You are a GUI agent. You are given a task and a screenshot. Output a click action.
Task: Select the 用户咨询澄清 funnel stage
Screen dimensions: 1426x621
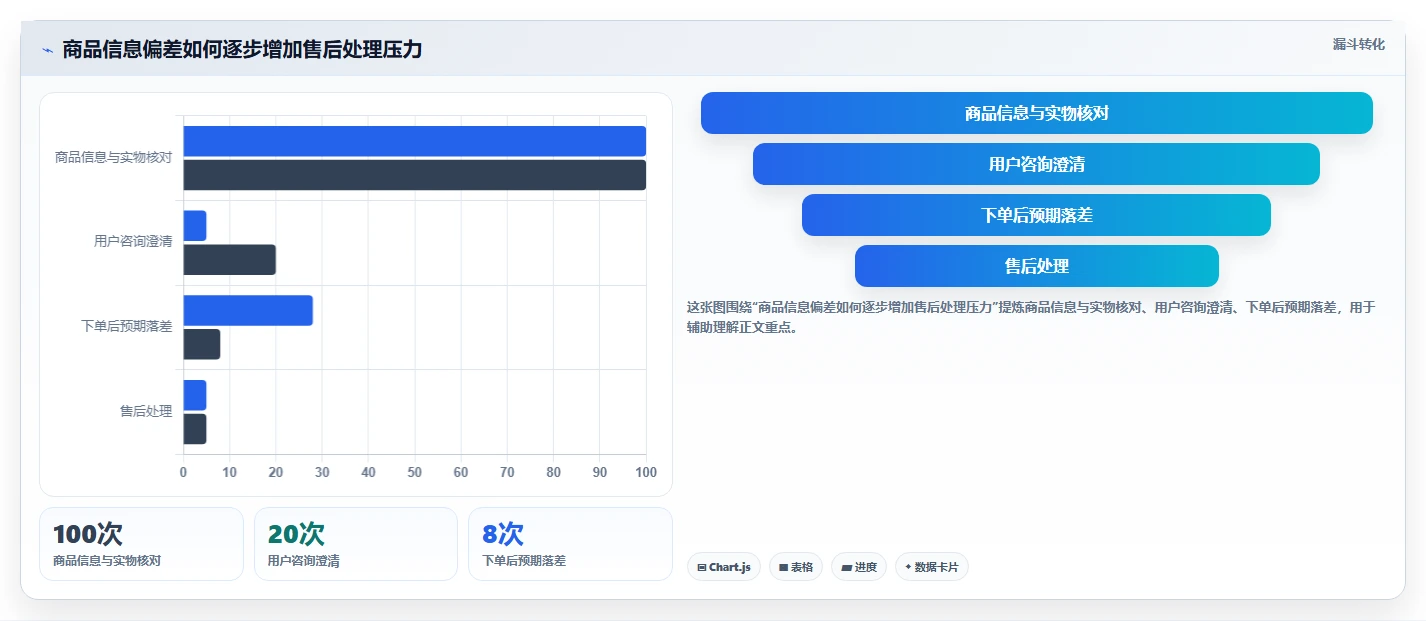click(1036, 164)
